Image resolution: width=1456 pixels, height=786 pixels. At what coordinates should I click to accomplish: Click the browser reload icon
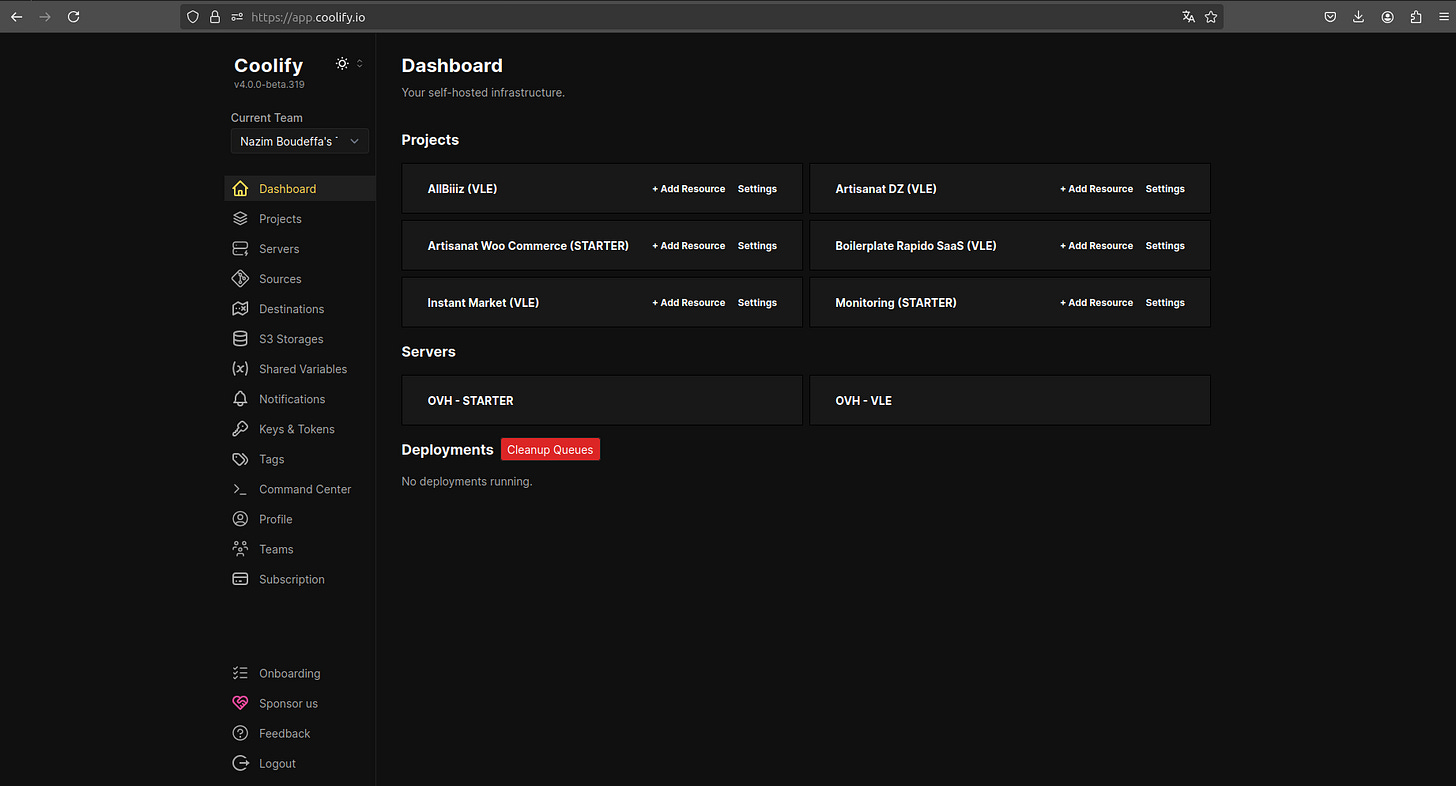click(x=73, y=16)
